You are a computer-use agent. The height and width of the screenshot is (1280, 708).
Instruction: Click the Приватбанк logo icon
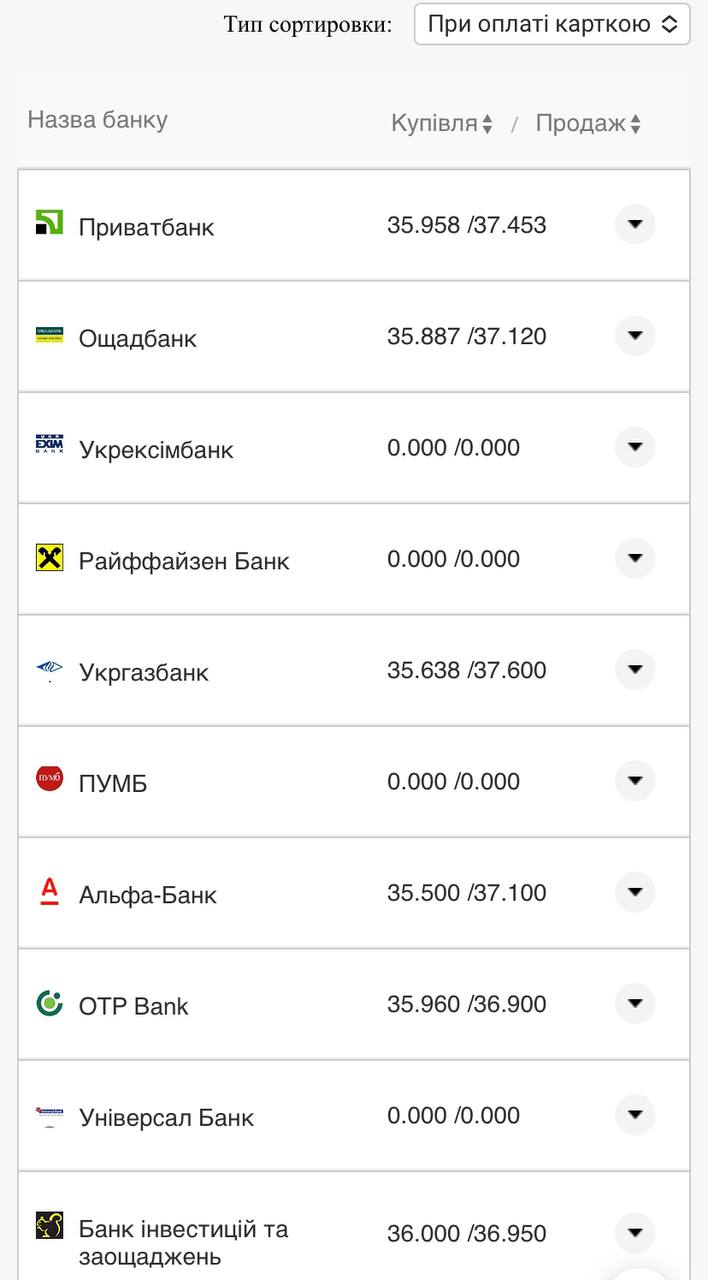[x=49, y=223]
